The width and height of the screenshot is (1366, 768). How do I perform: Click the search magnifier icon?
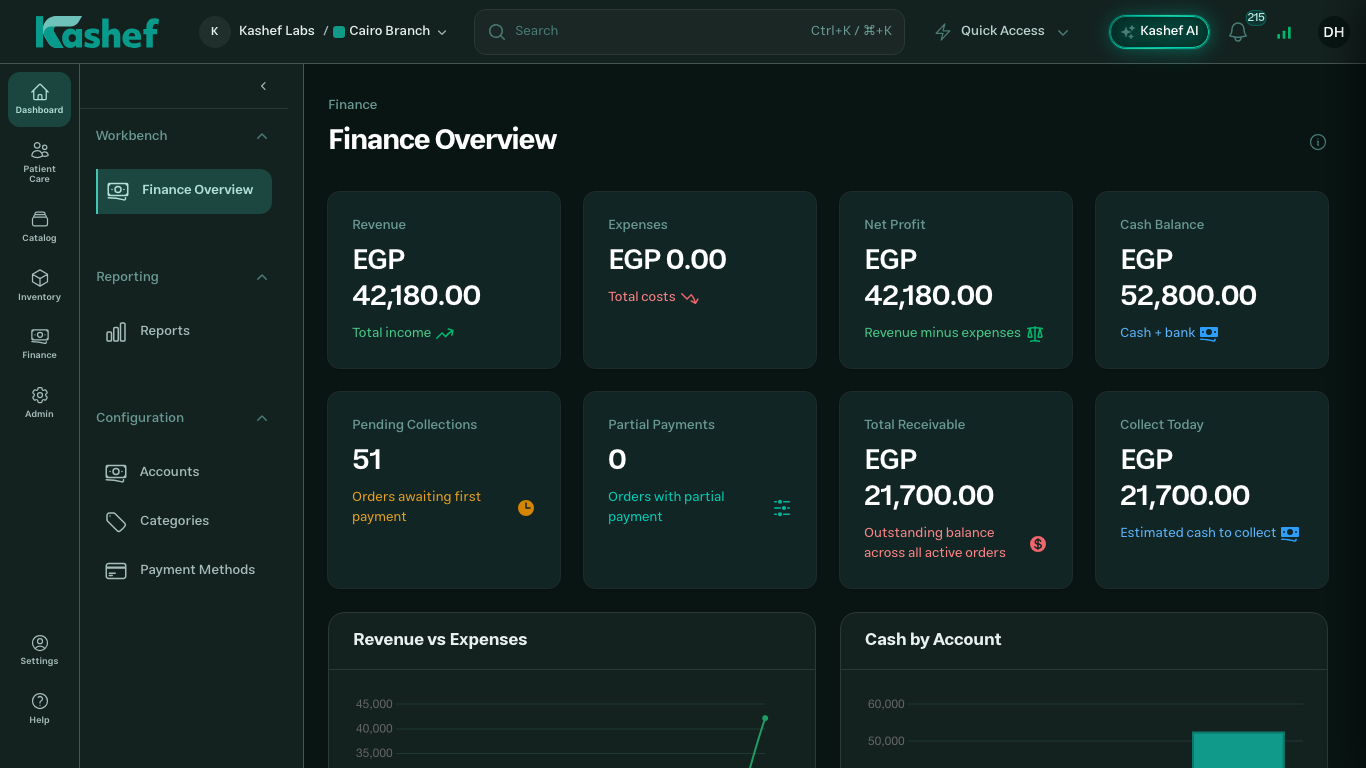click(497, 32)
